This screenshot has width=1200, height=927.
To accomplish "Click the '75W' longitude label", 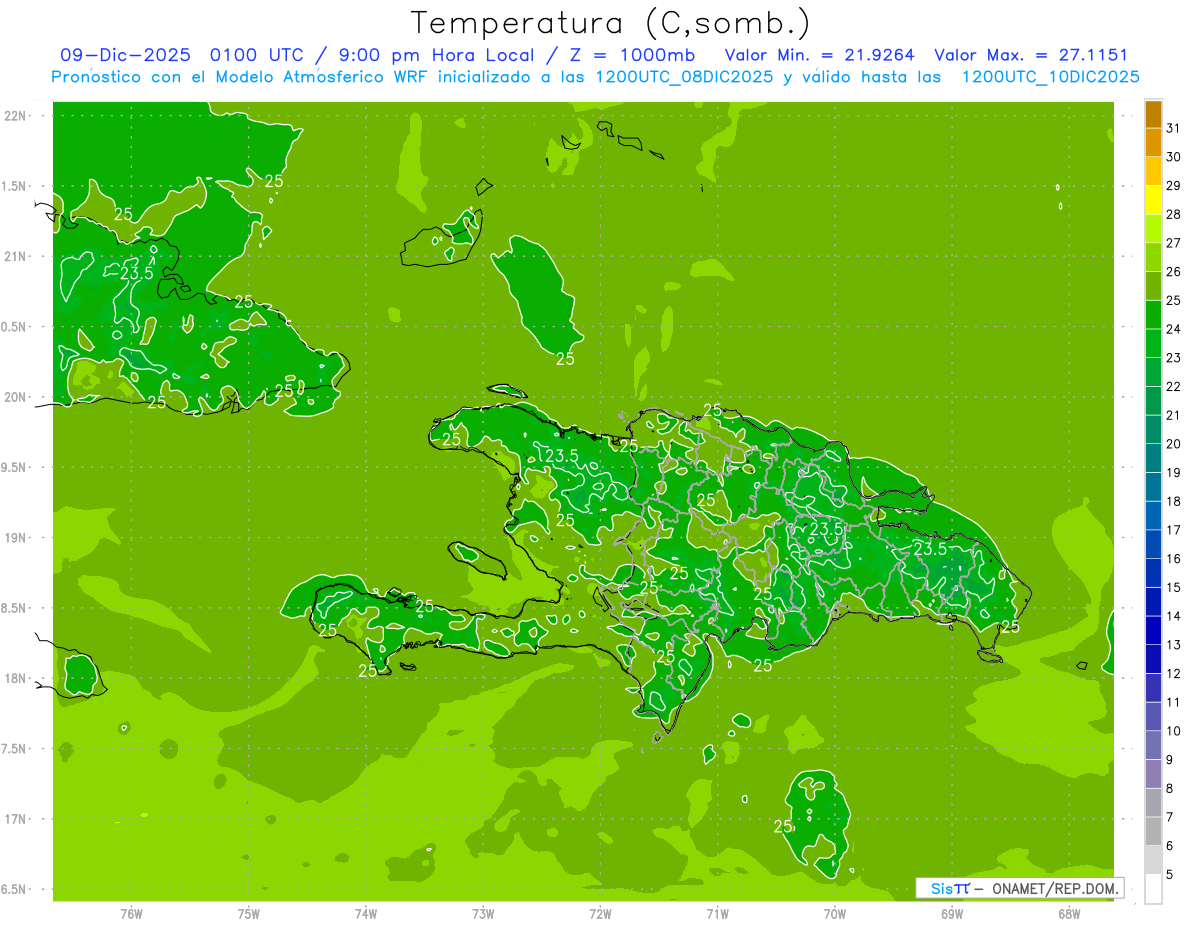I will pyautogui.click(x=249, y=913).
